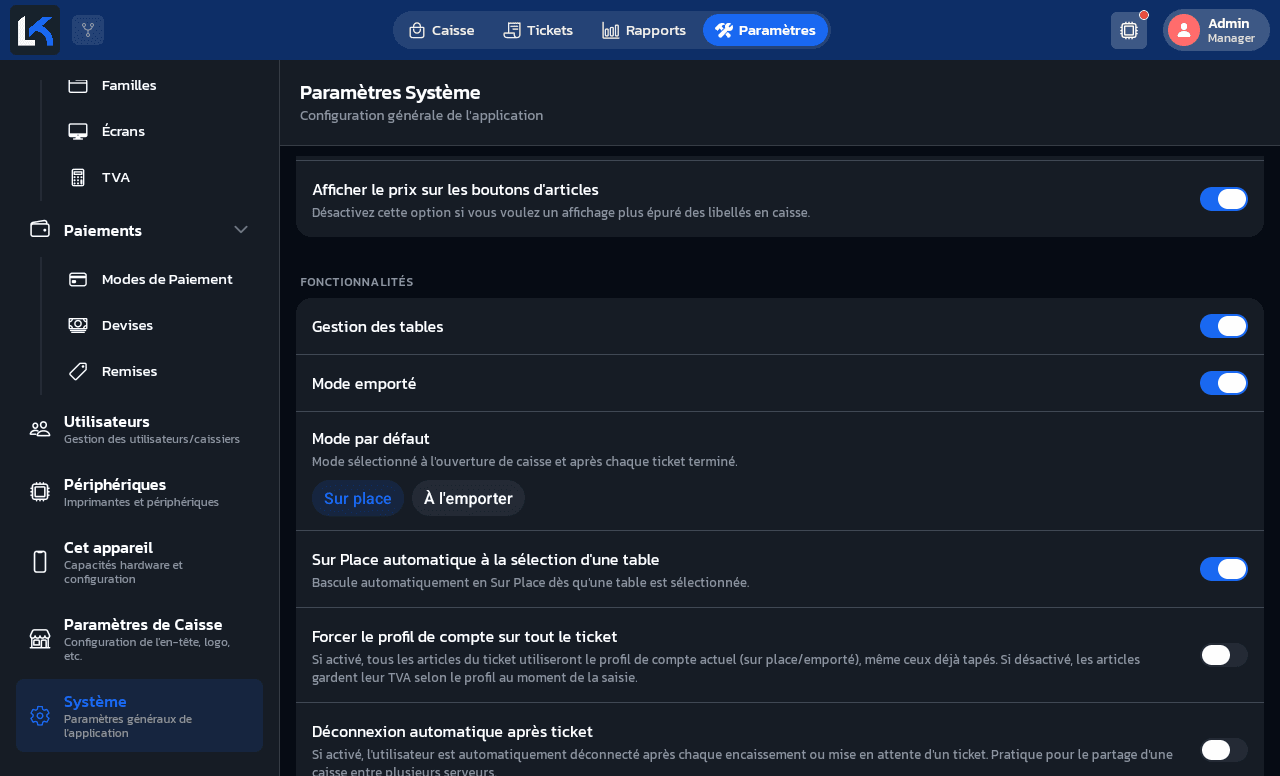
Task: Click the Devises banknote icon
Action: [x=78, y=325]
